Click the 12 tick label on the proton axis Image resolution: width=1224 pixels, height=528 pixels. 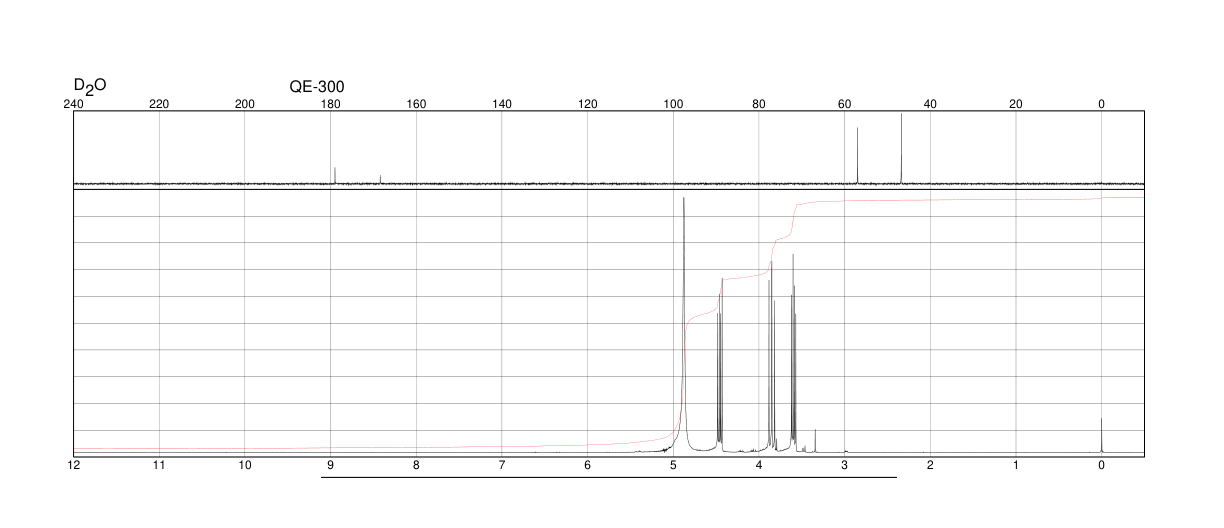73,466
